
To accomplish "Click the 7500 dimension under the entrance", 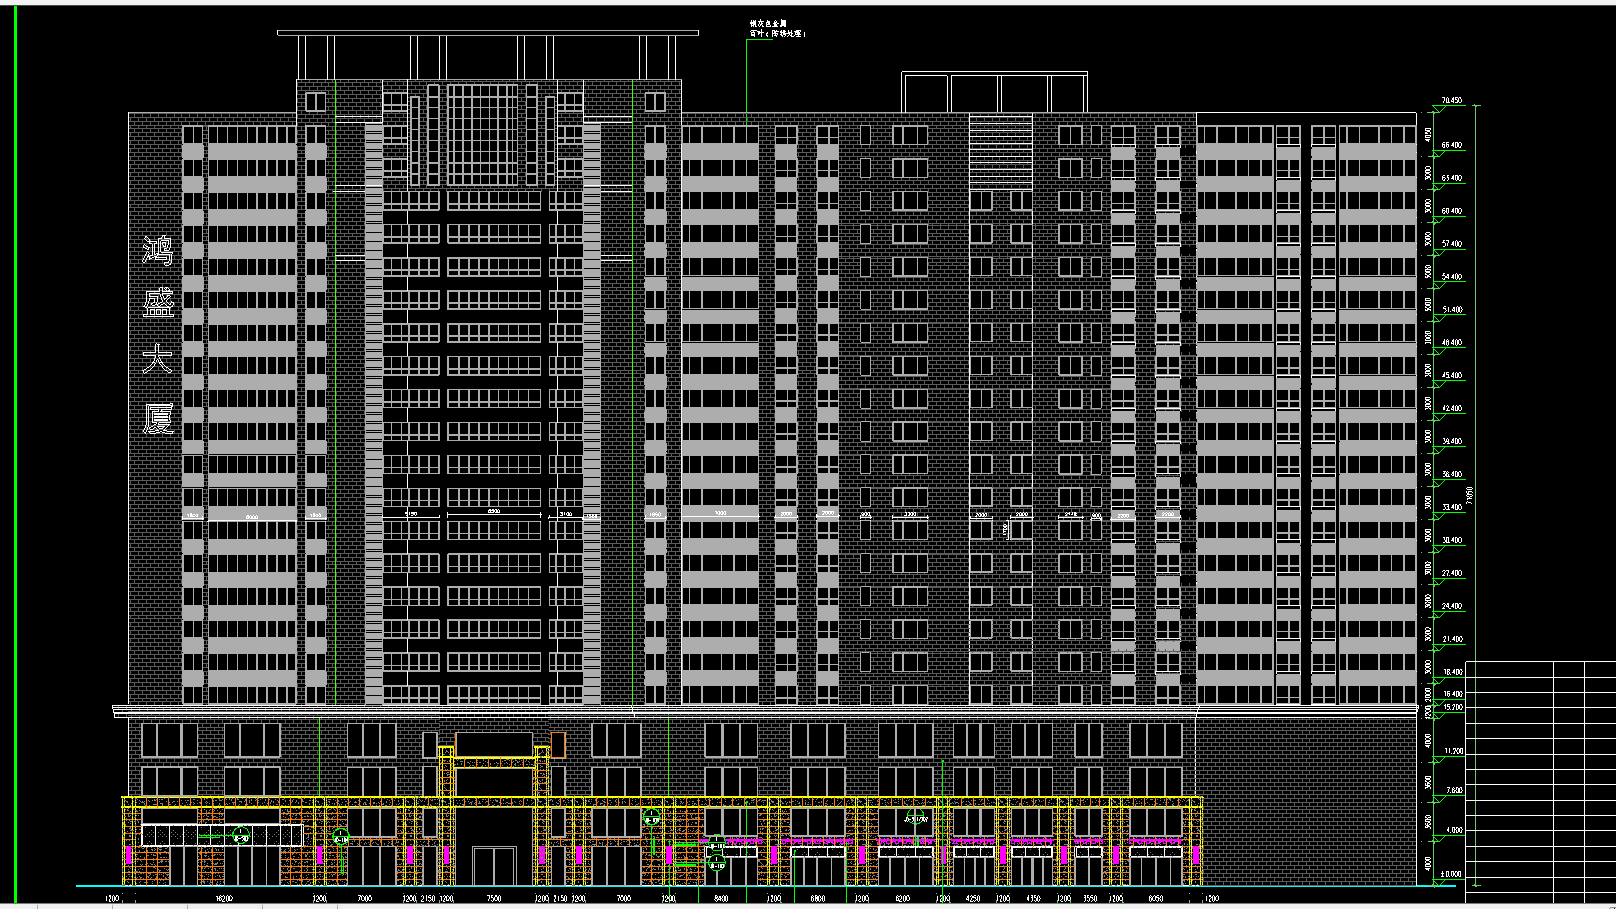I will 493,899.
